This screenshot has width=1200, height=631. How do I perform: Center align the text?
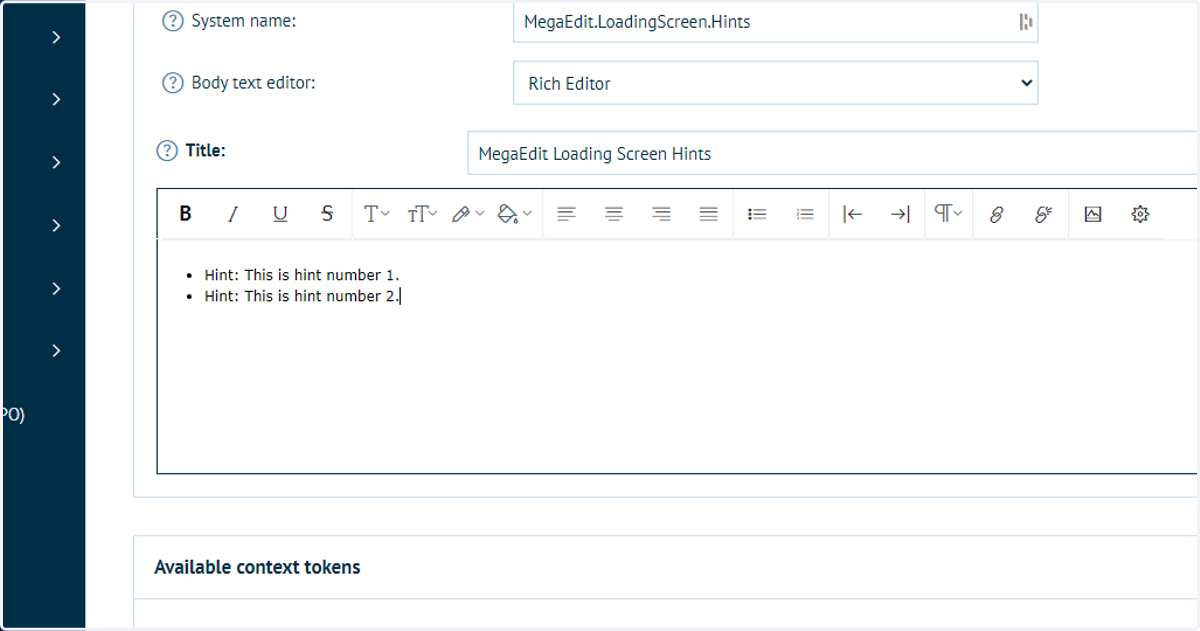pyautogui.click(x=614, y=213)
